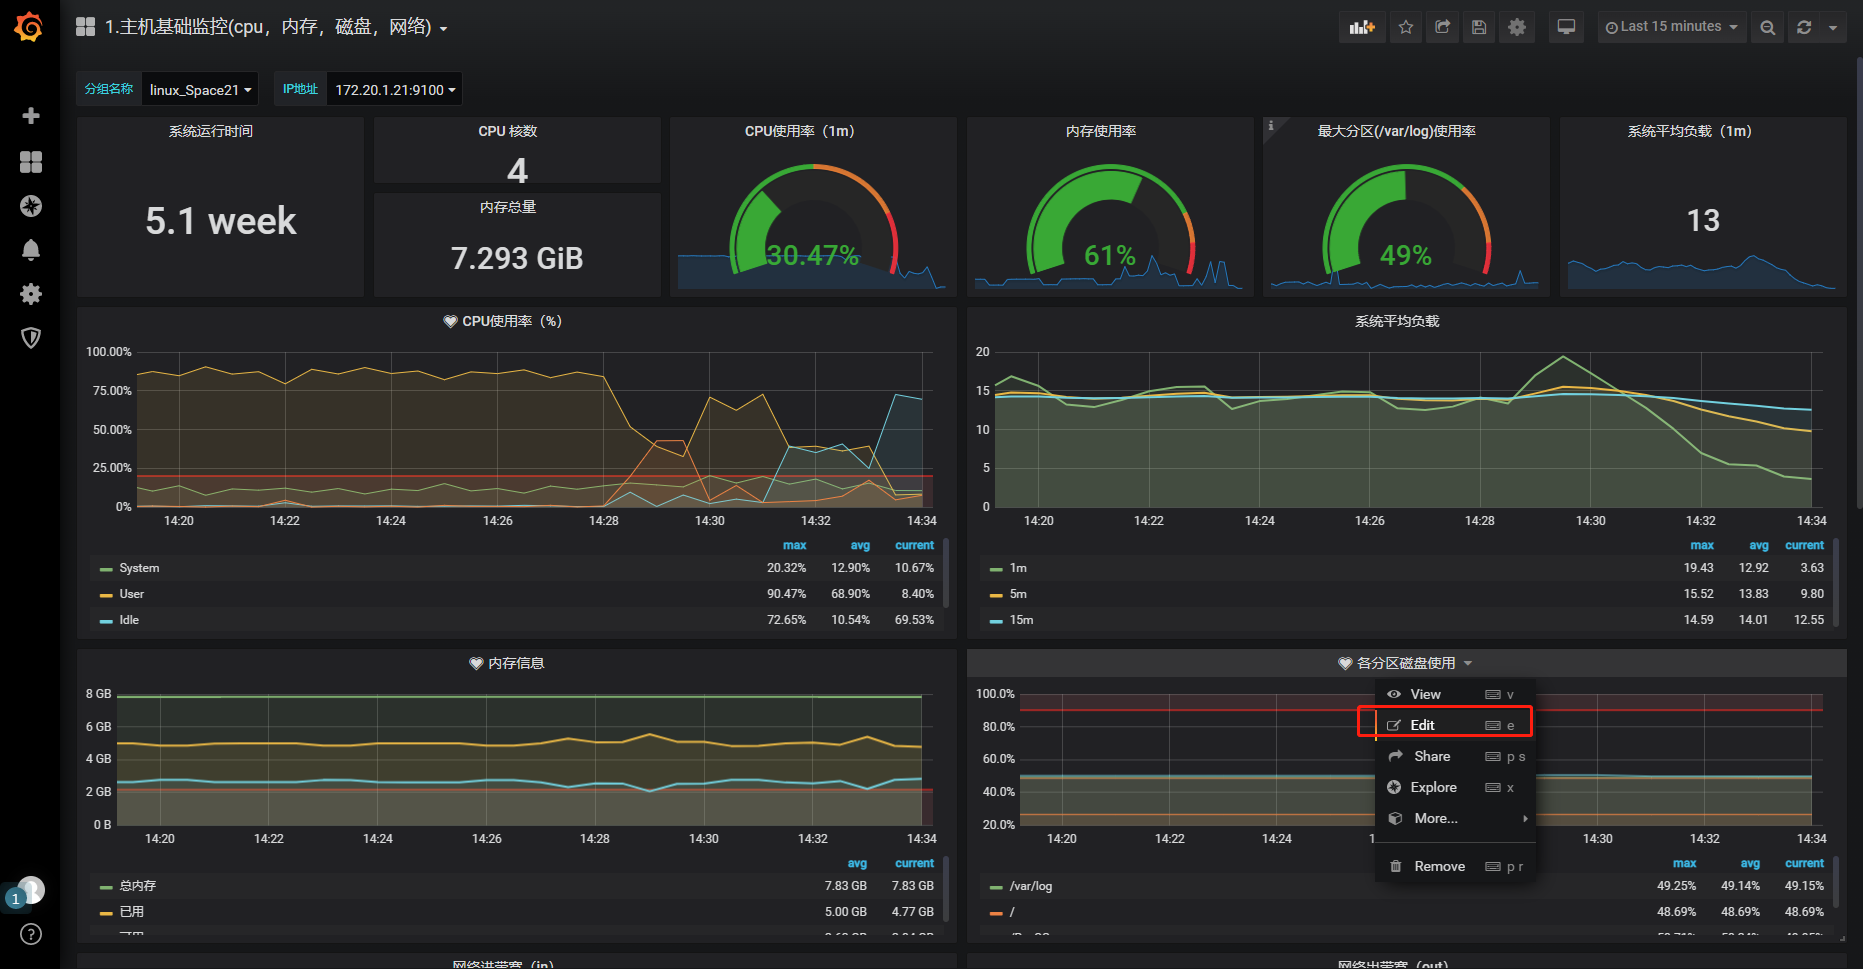Click the Share dashboard icon
The image size is (1863, 969).
1442,27
